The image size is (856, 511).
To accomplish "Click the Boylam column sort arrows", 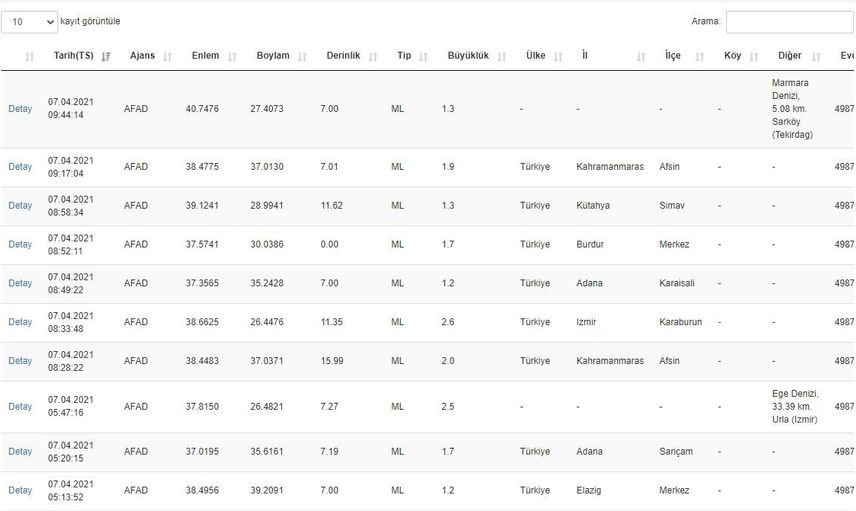I will [302, 56].
